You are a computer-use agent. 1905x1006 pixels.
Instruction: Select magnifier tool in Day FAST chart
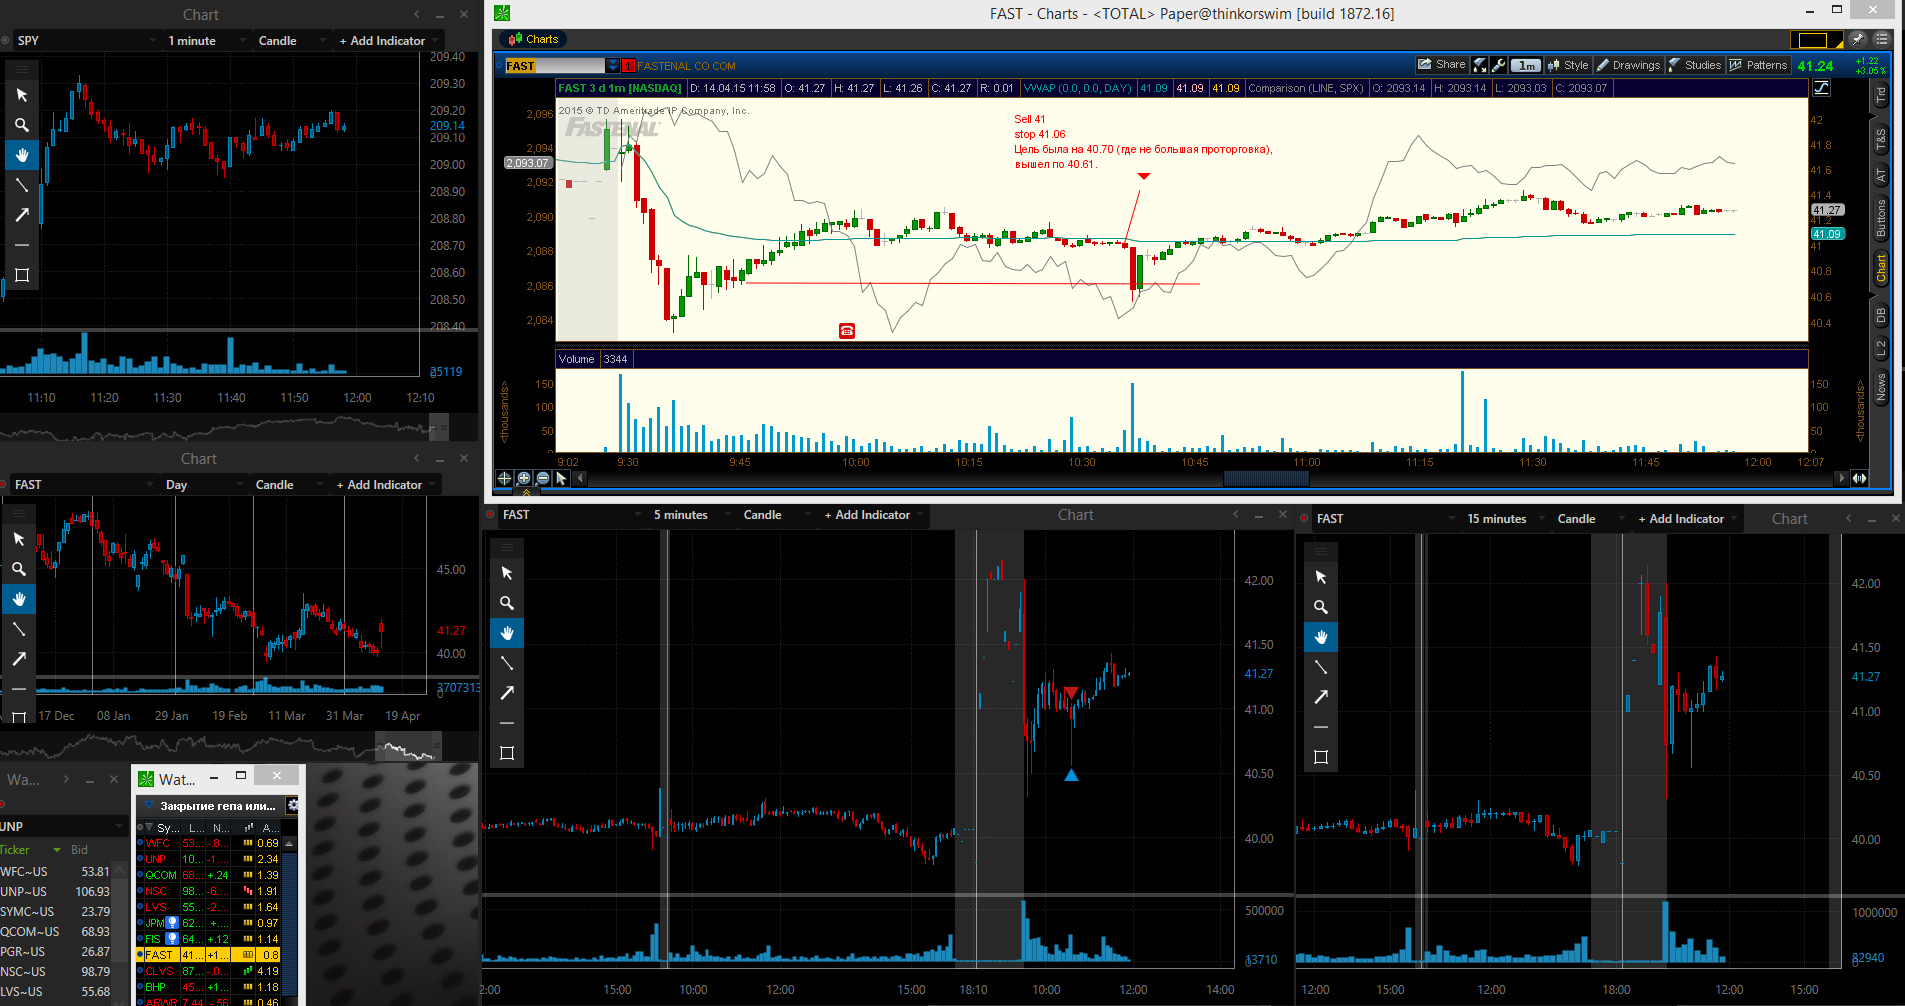19,569
